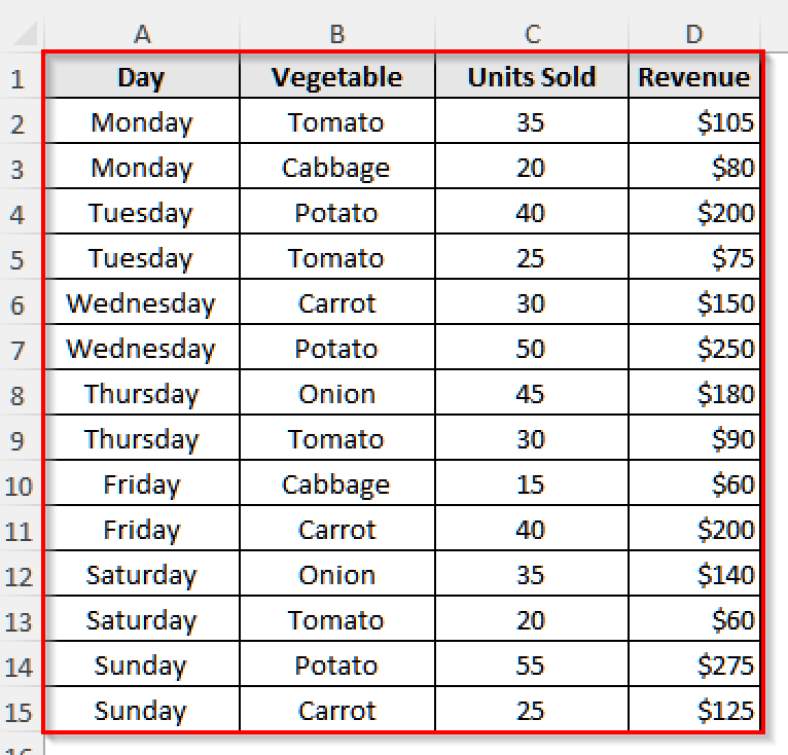Select the cell with 55 units sold
788x755 pixels.
pyautogui.click(x=532, y=664)
